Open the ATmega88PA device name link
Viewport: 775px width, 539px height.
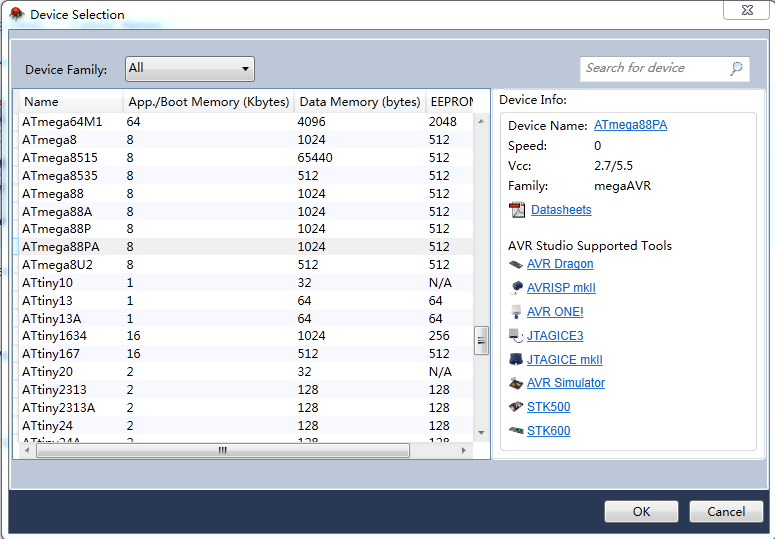point(630,125)
